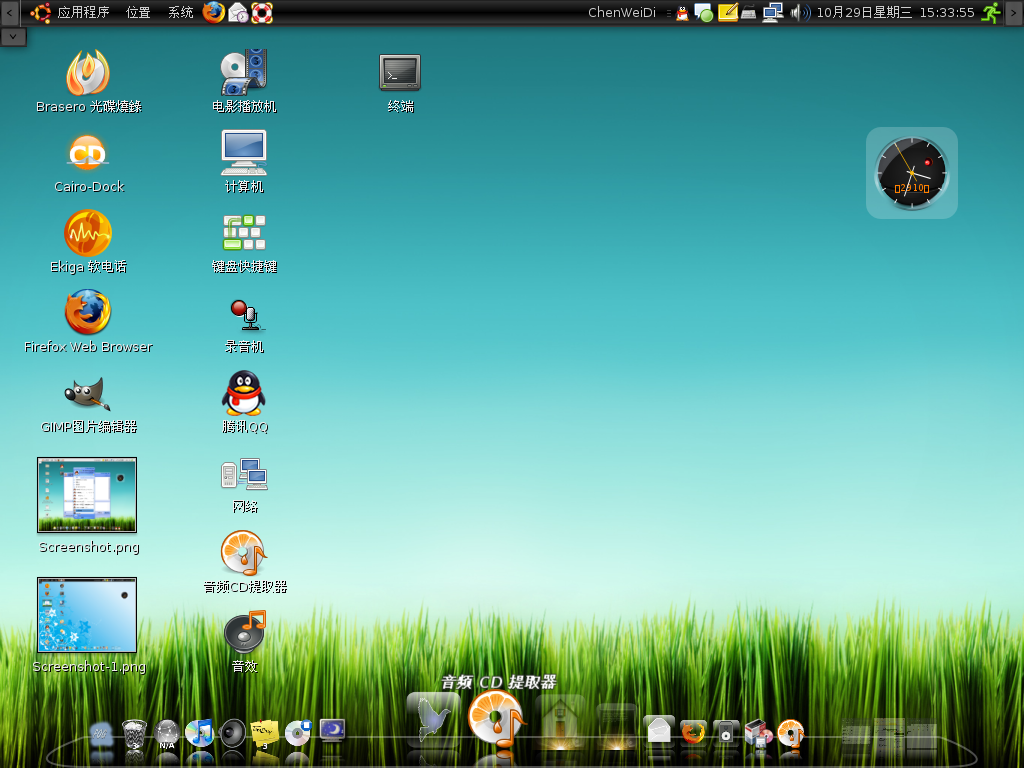The height and width of the screenshot is (768, 1024).
Task: Open the 应用程序 applications menu
Action: pyautogui.click(x=83, y=12)
